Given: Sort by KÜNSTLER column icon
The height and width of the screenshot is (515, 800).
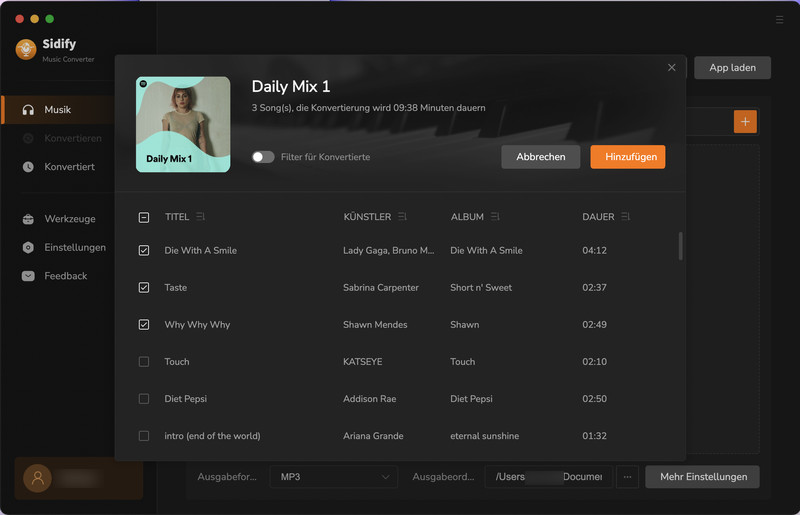Looking at the screenshot, I should 403,217.
